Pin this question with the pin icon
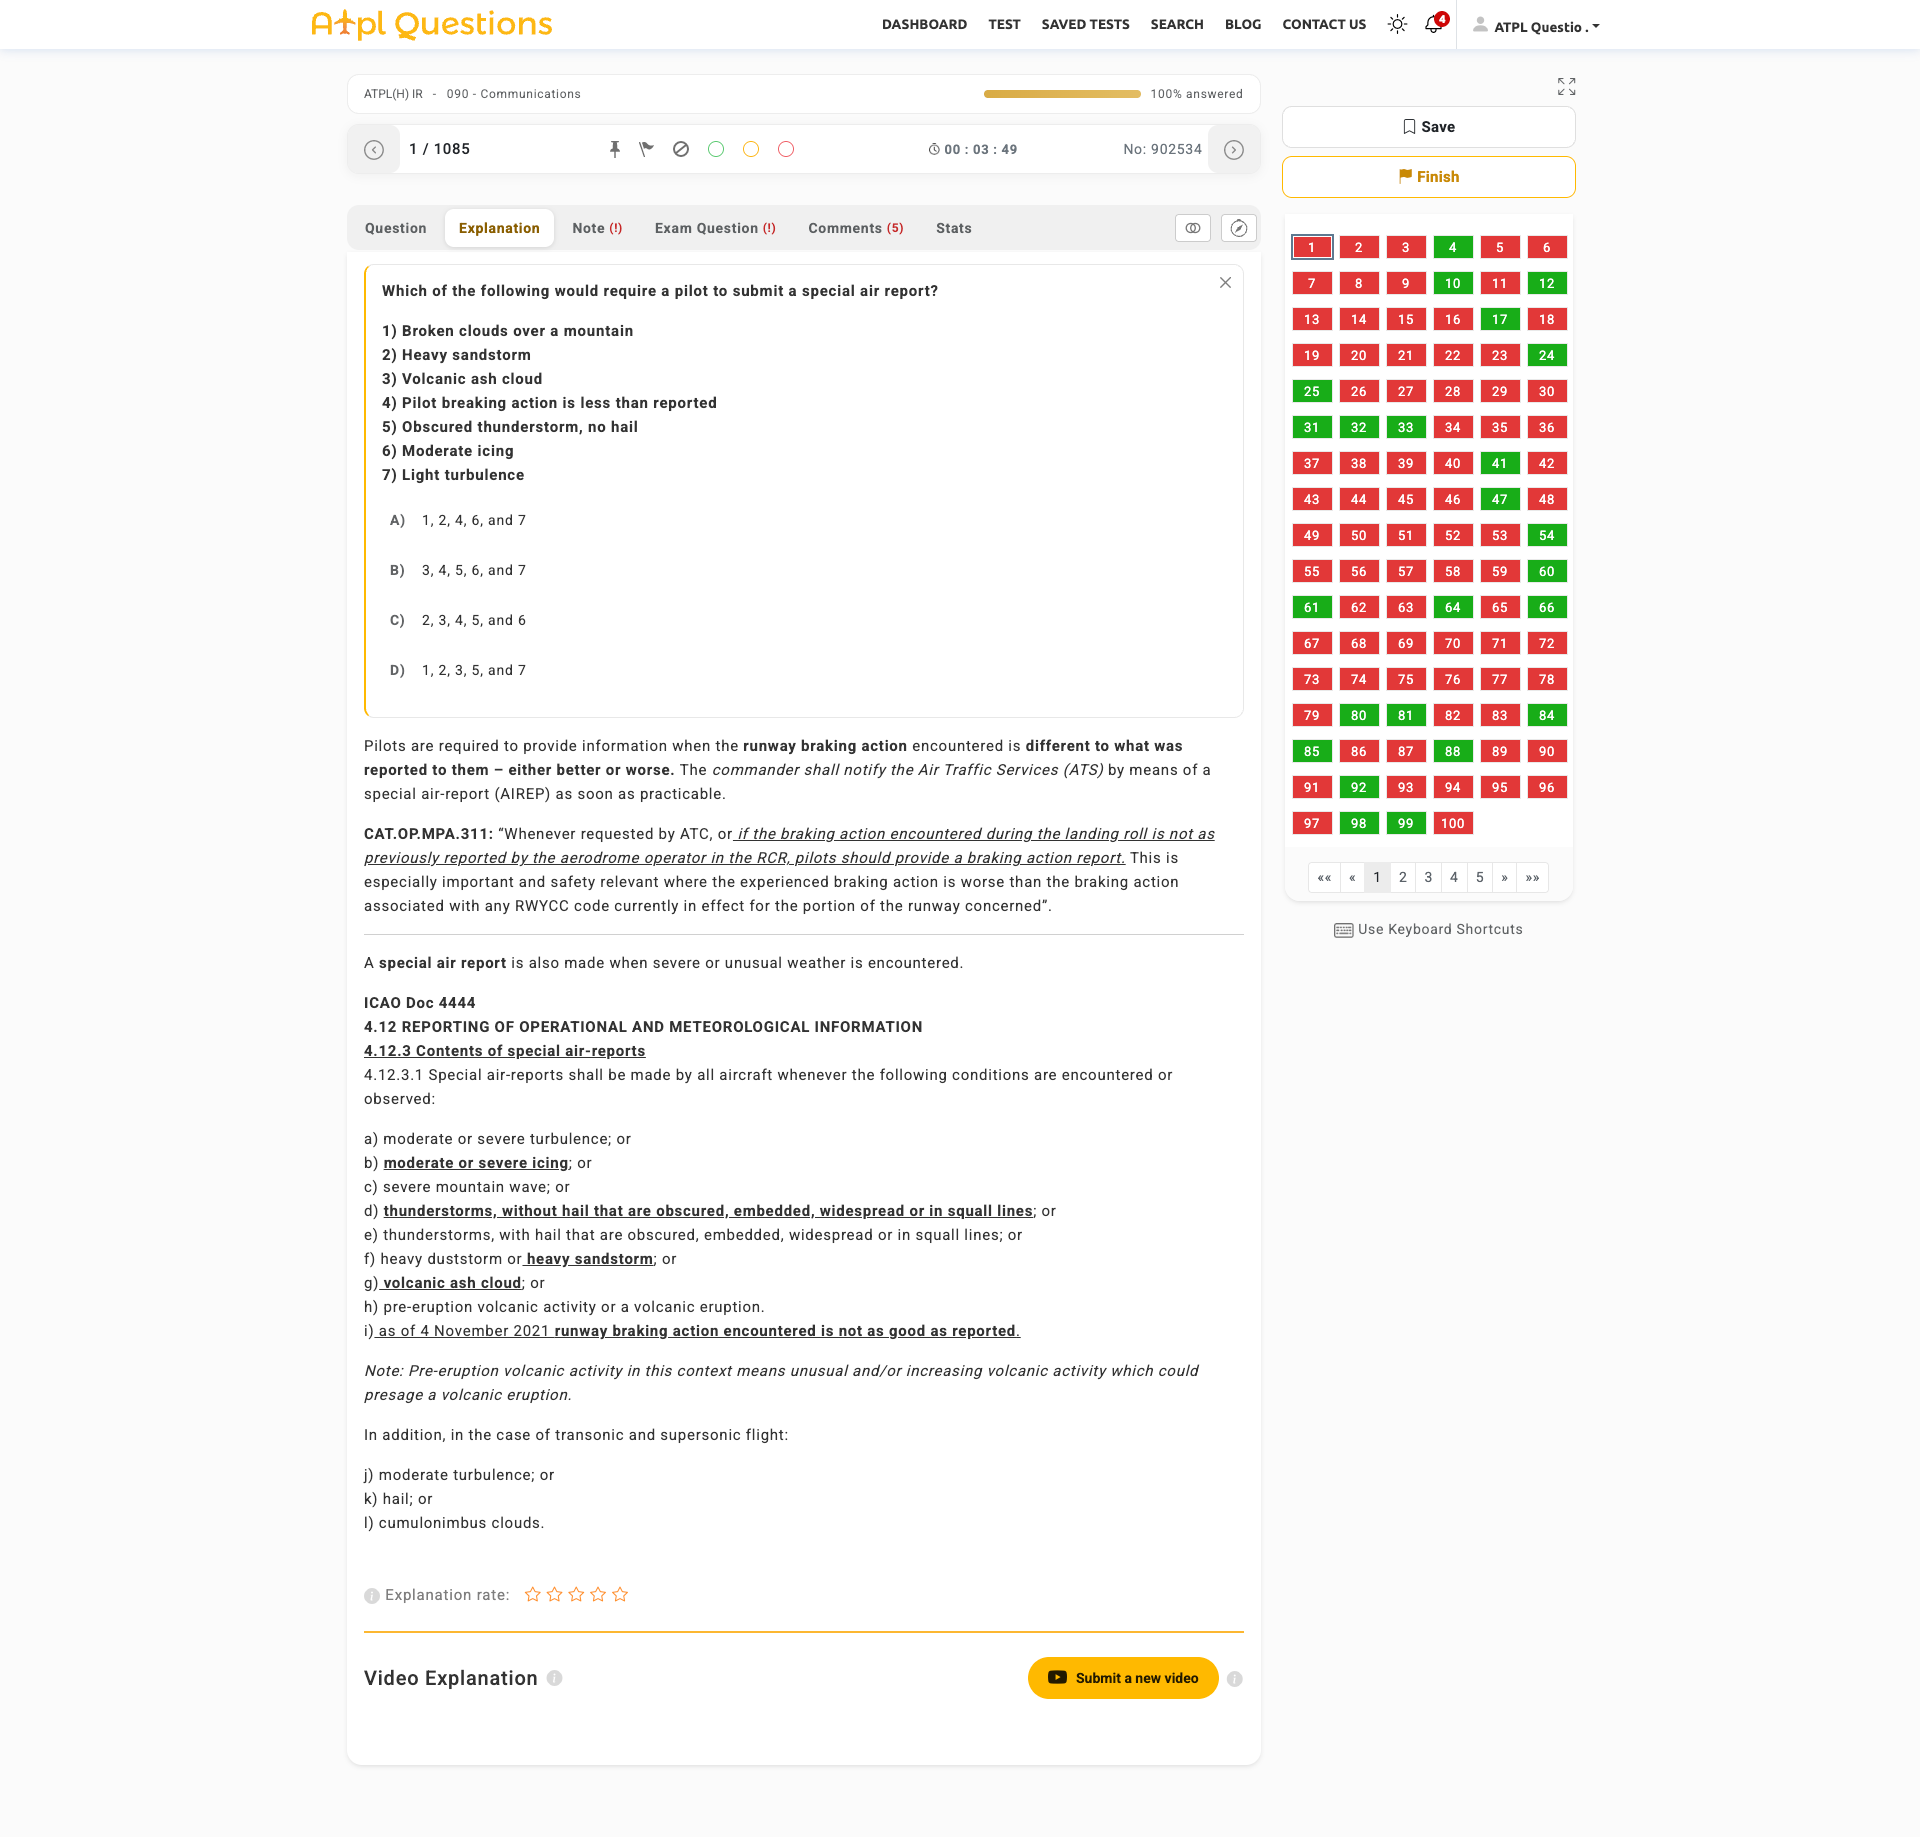Image resolution: width=1920 pixels, height=1837 pixels. coord(615,149)
